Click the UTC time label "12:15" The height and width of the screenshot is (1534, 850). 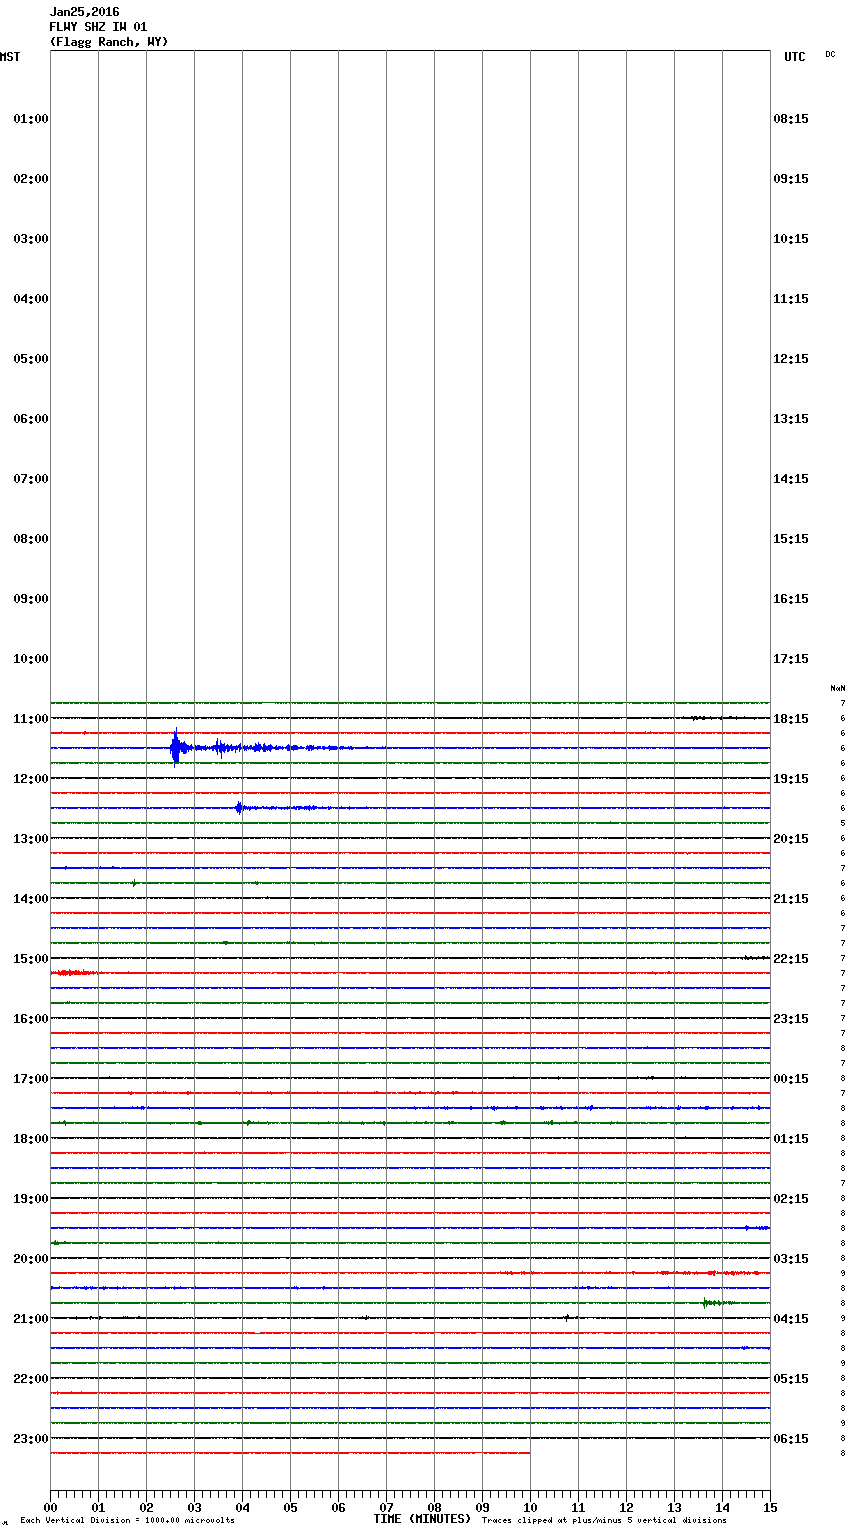[x=791, y=359]
